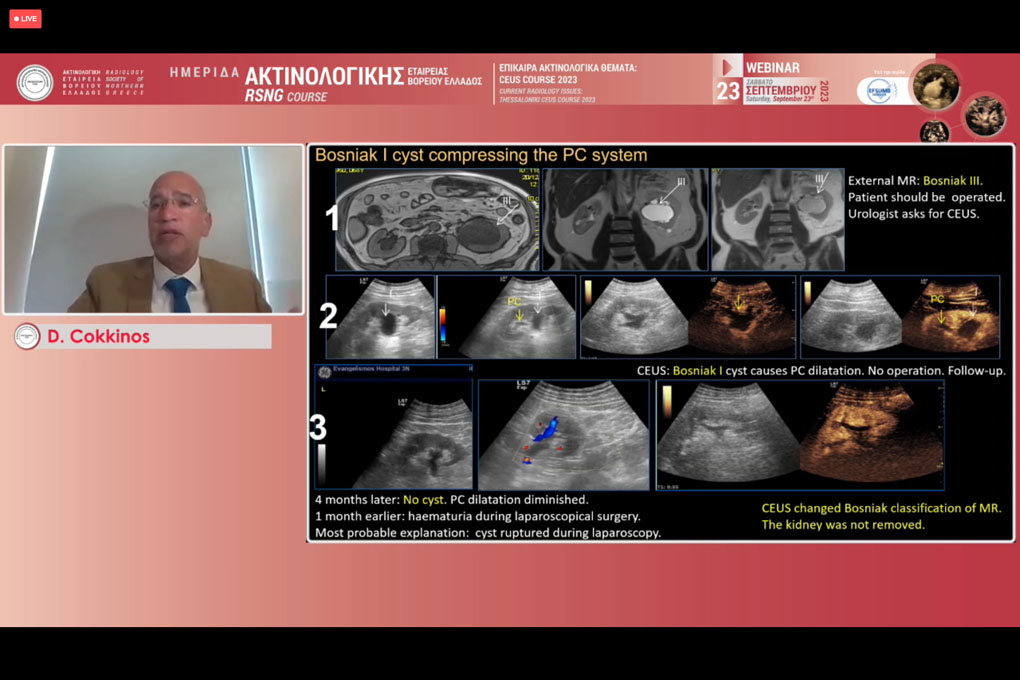Click the middle coronal MR image with bright cyst
The width and height of the screenshot is (1020, 680).
(x=624, y=219)
